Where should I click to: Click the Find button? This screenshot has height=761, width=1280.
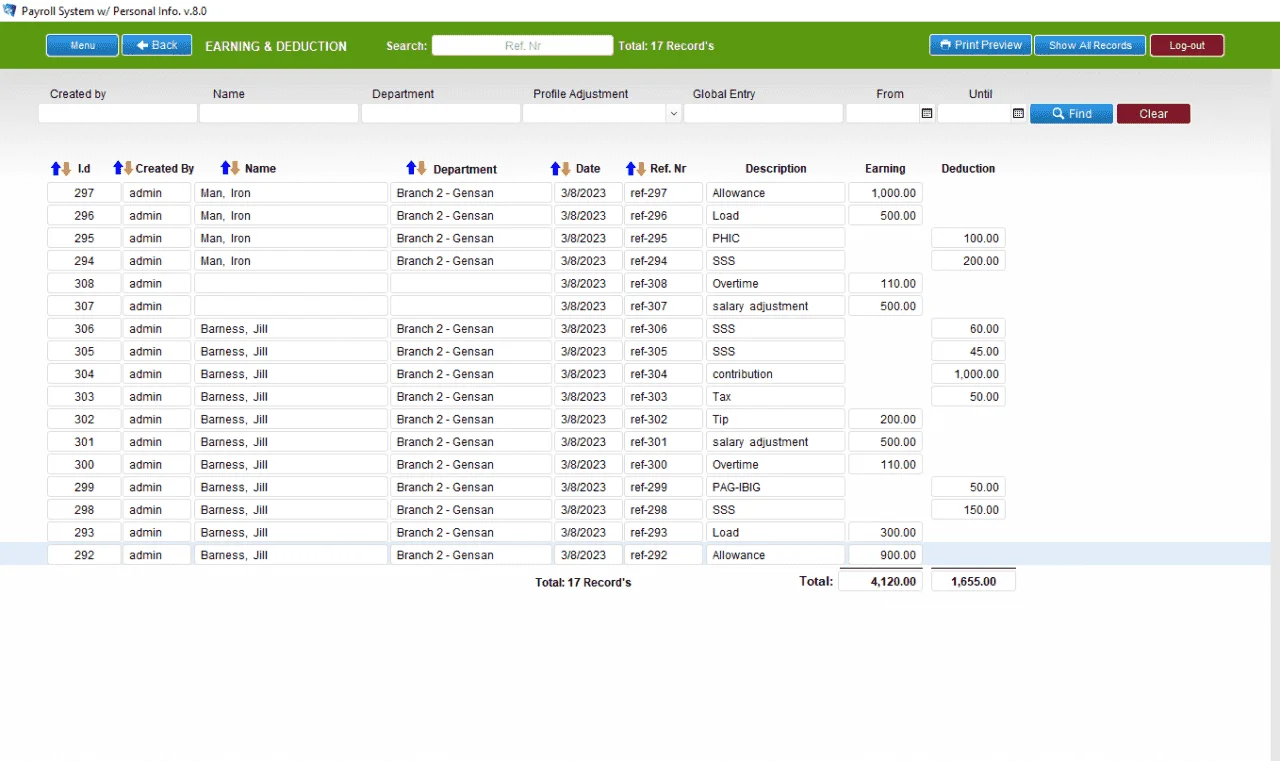1071,114
